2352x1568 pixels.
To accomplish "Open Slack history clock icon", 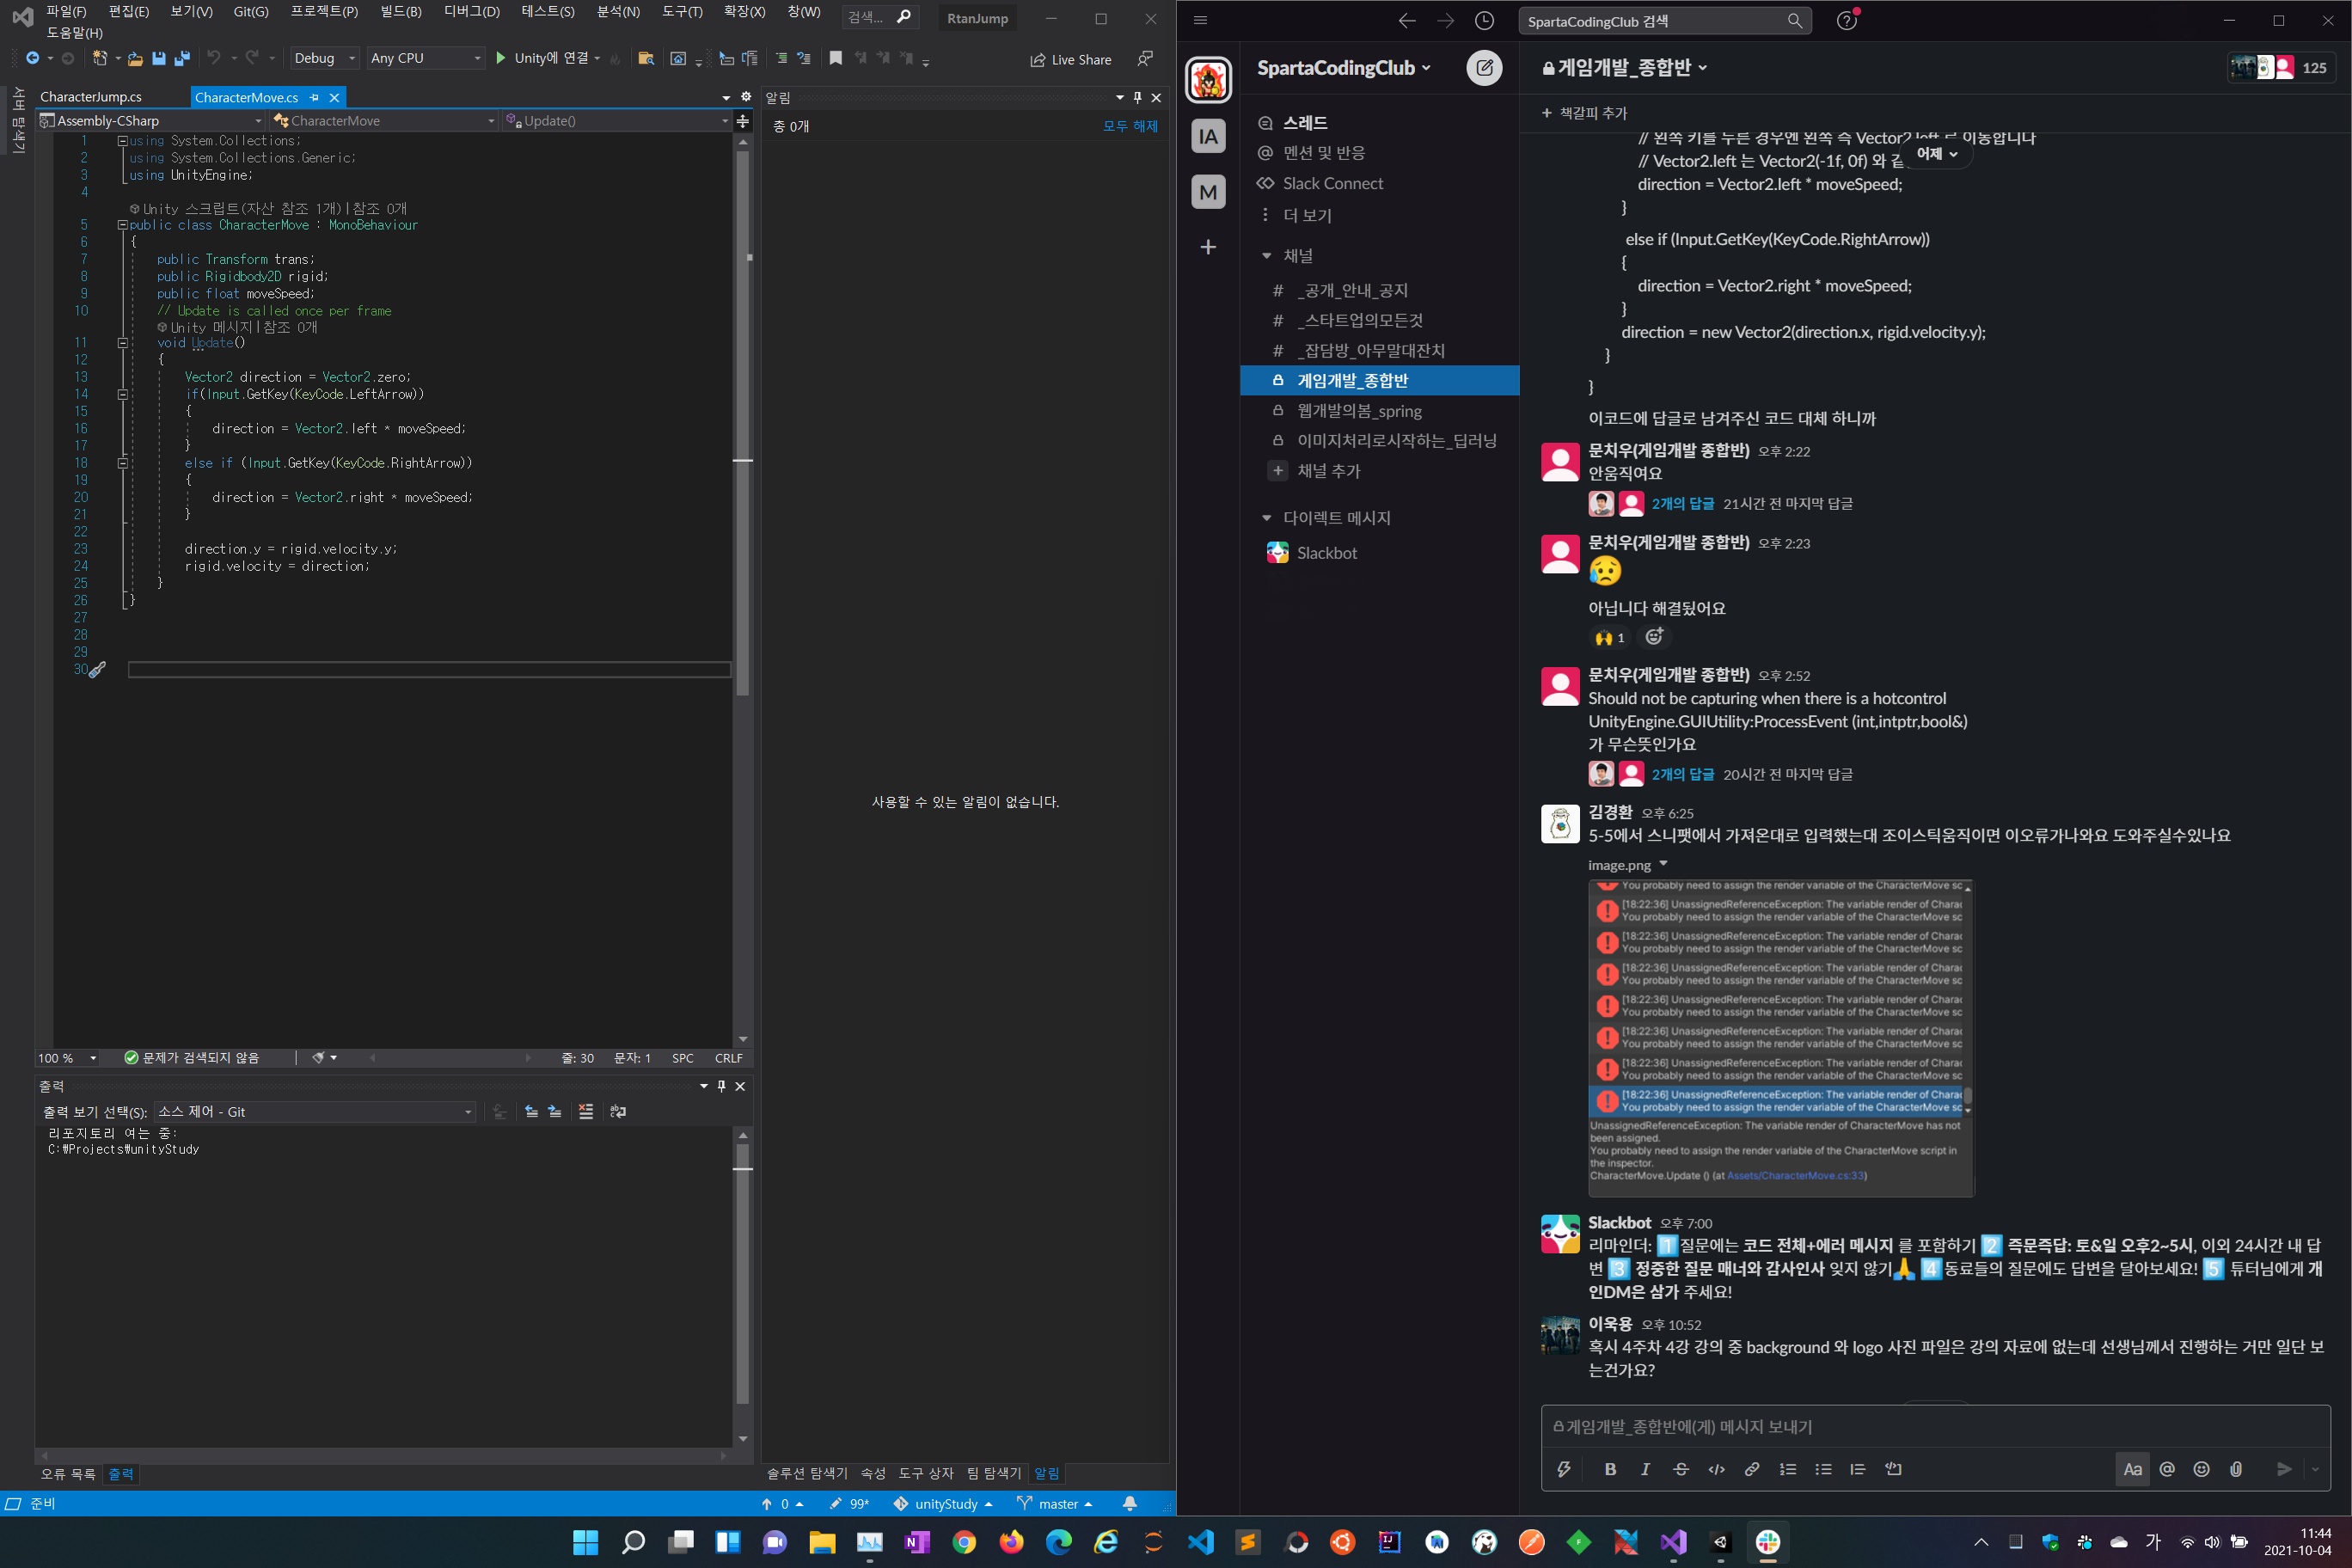I will click(x=1485, y=21).
